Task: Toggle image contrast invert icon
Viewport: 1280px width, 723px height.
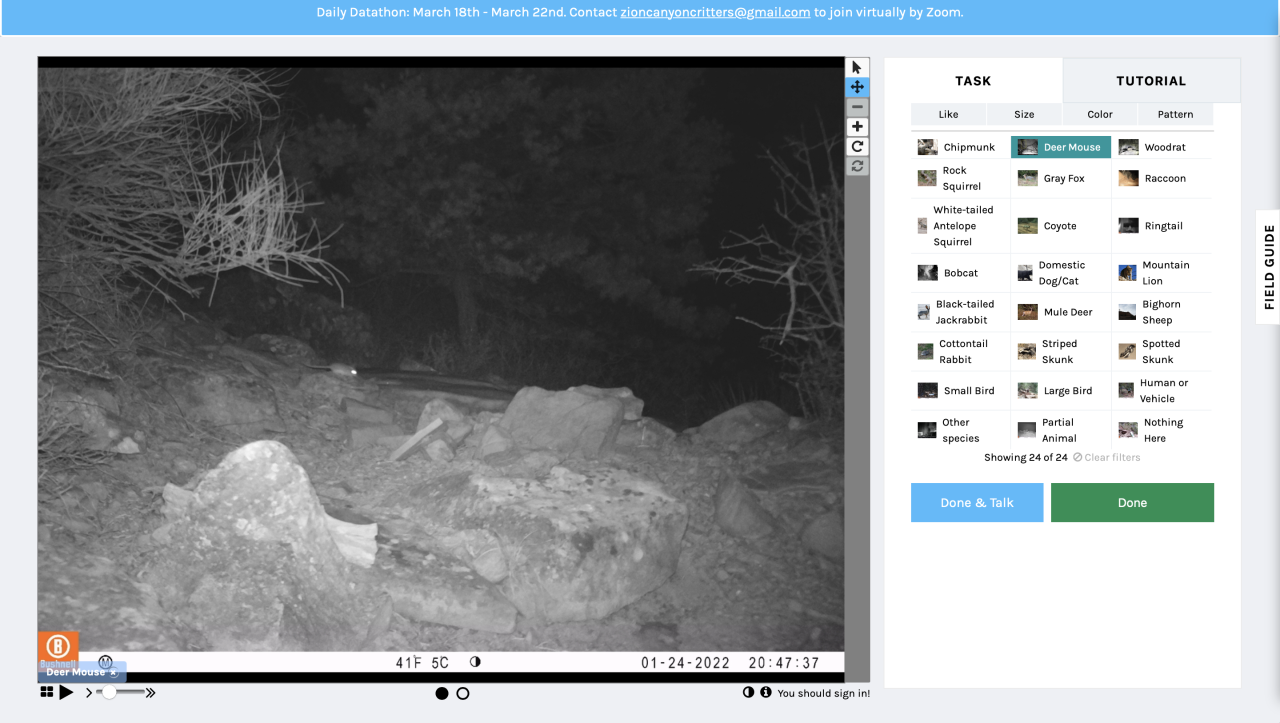Action: 748,692
